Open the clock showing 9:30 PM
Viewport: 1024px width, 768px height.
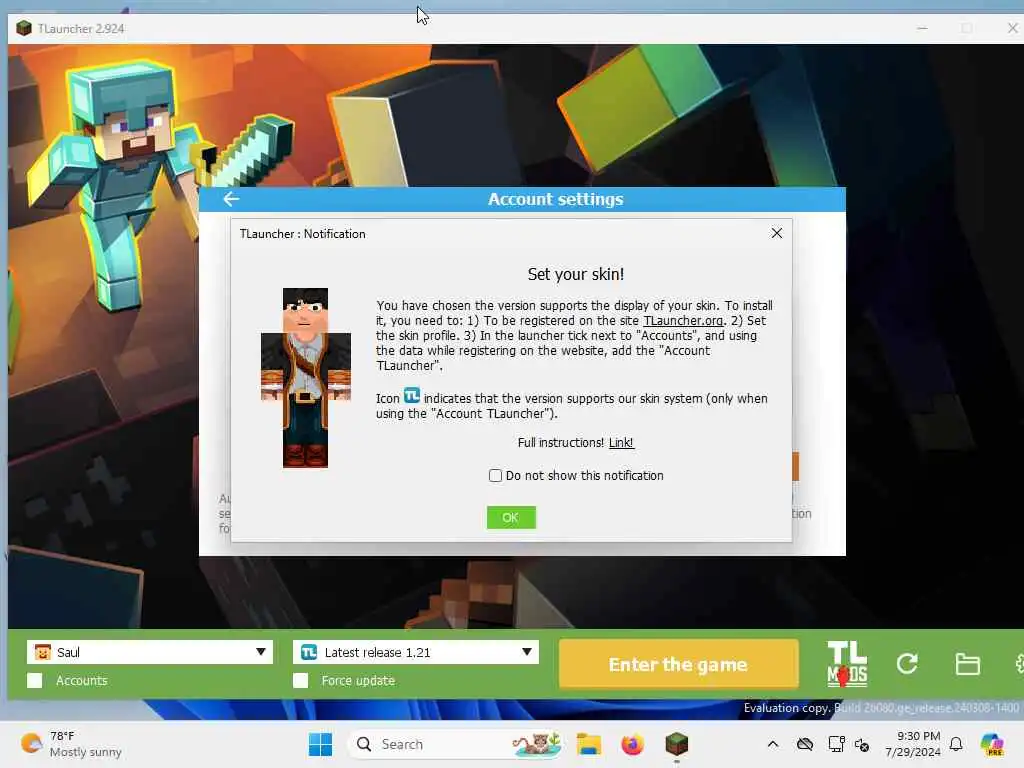tap(912, 744)
